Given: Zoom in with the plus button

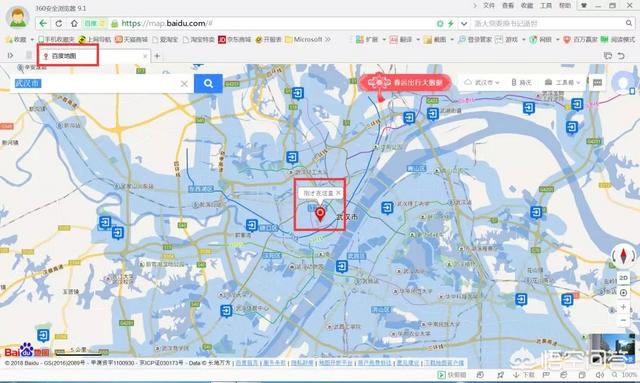Looking at the screenshot, I should coord(623,307).
